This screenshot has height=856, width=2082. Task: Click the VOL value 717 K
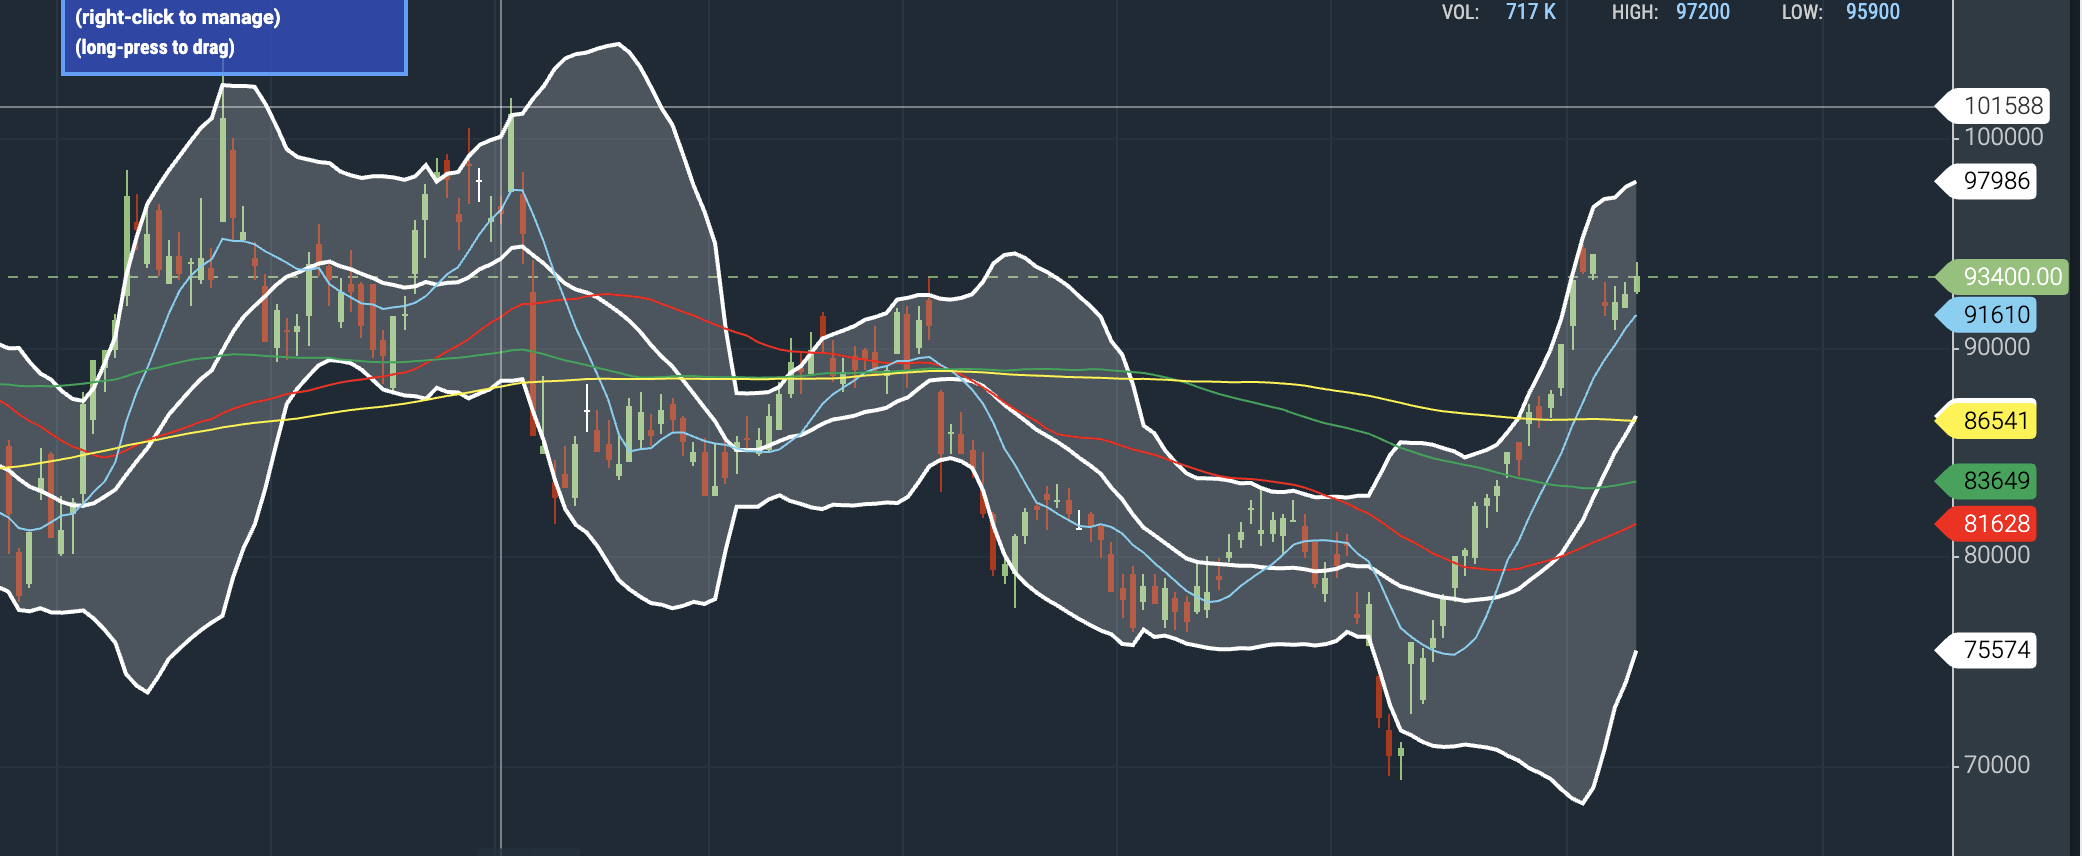[x=1530, y=12]
